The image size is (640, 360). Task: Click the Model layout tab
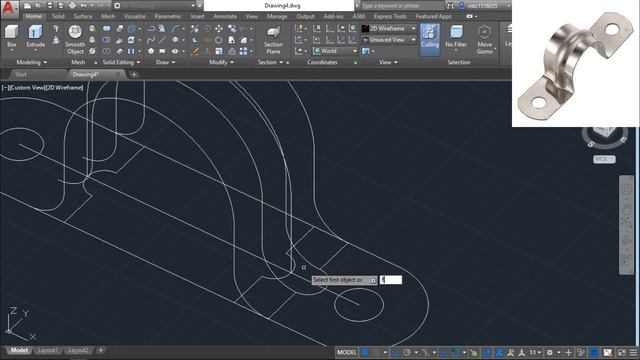(19, 350)
